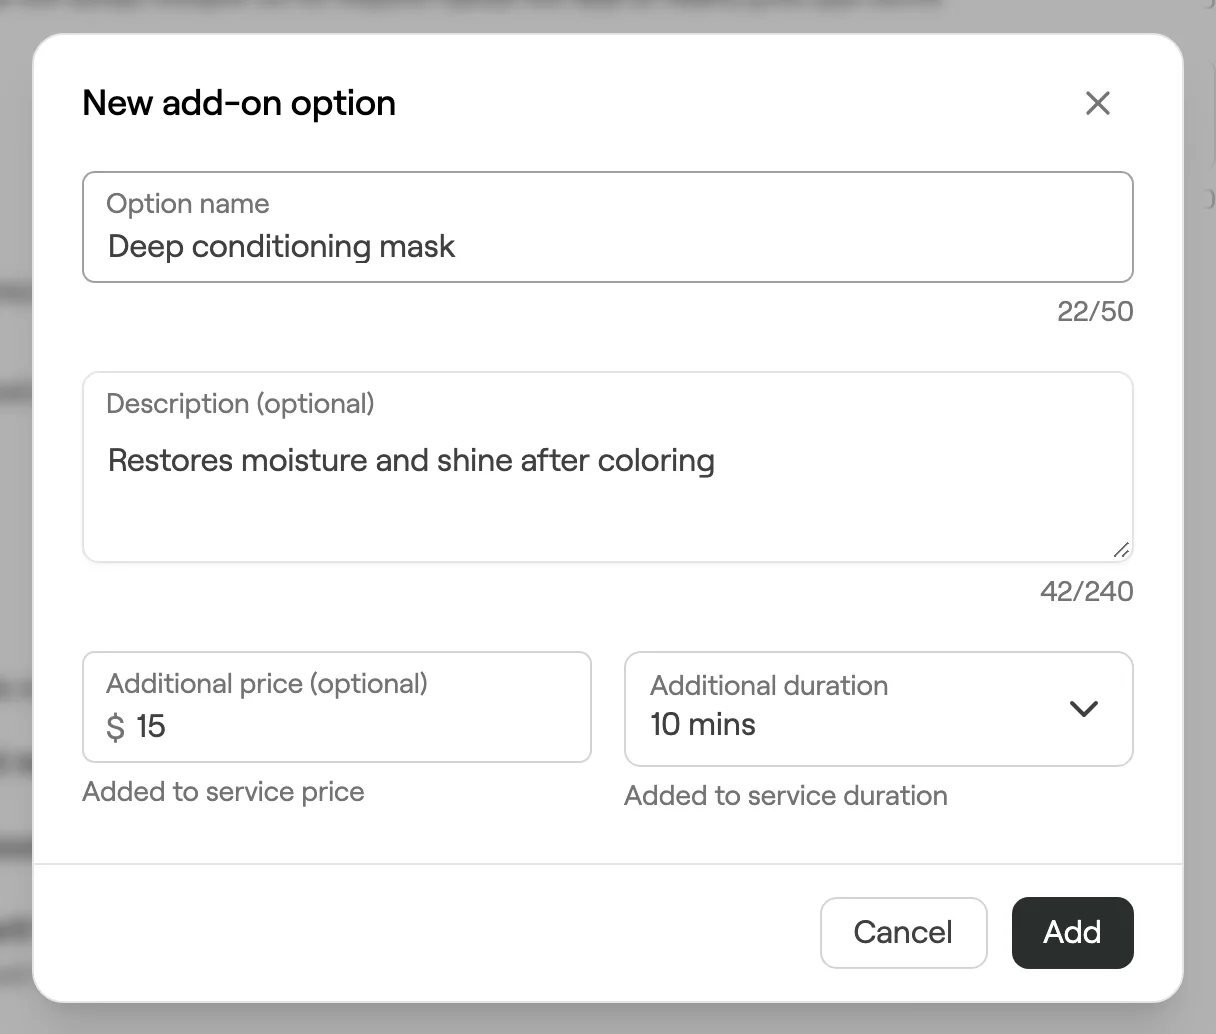Image resolution: width=1216 pixels, height=1034 pixels.
Task: Cancel adding the add-on option
Action: 904,933
